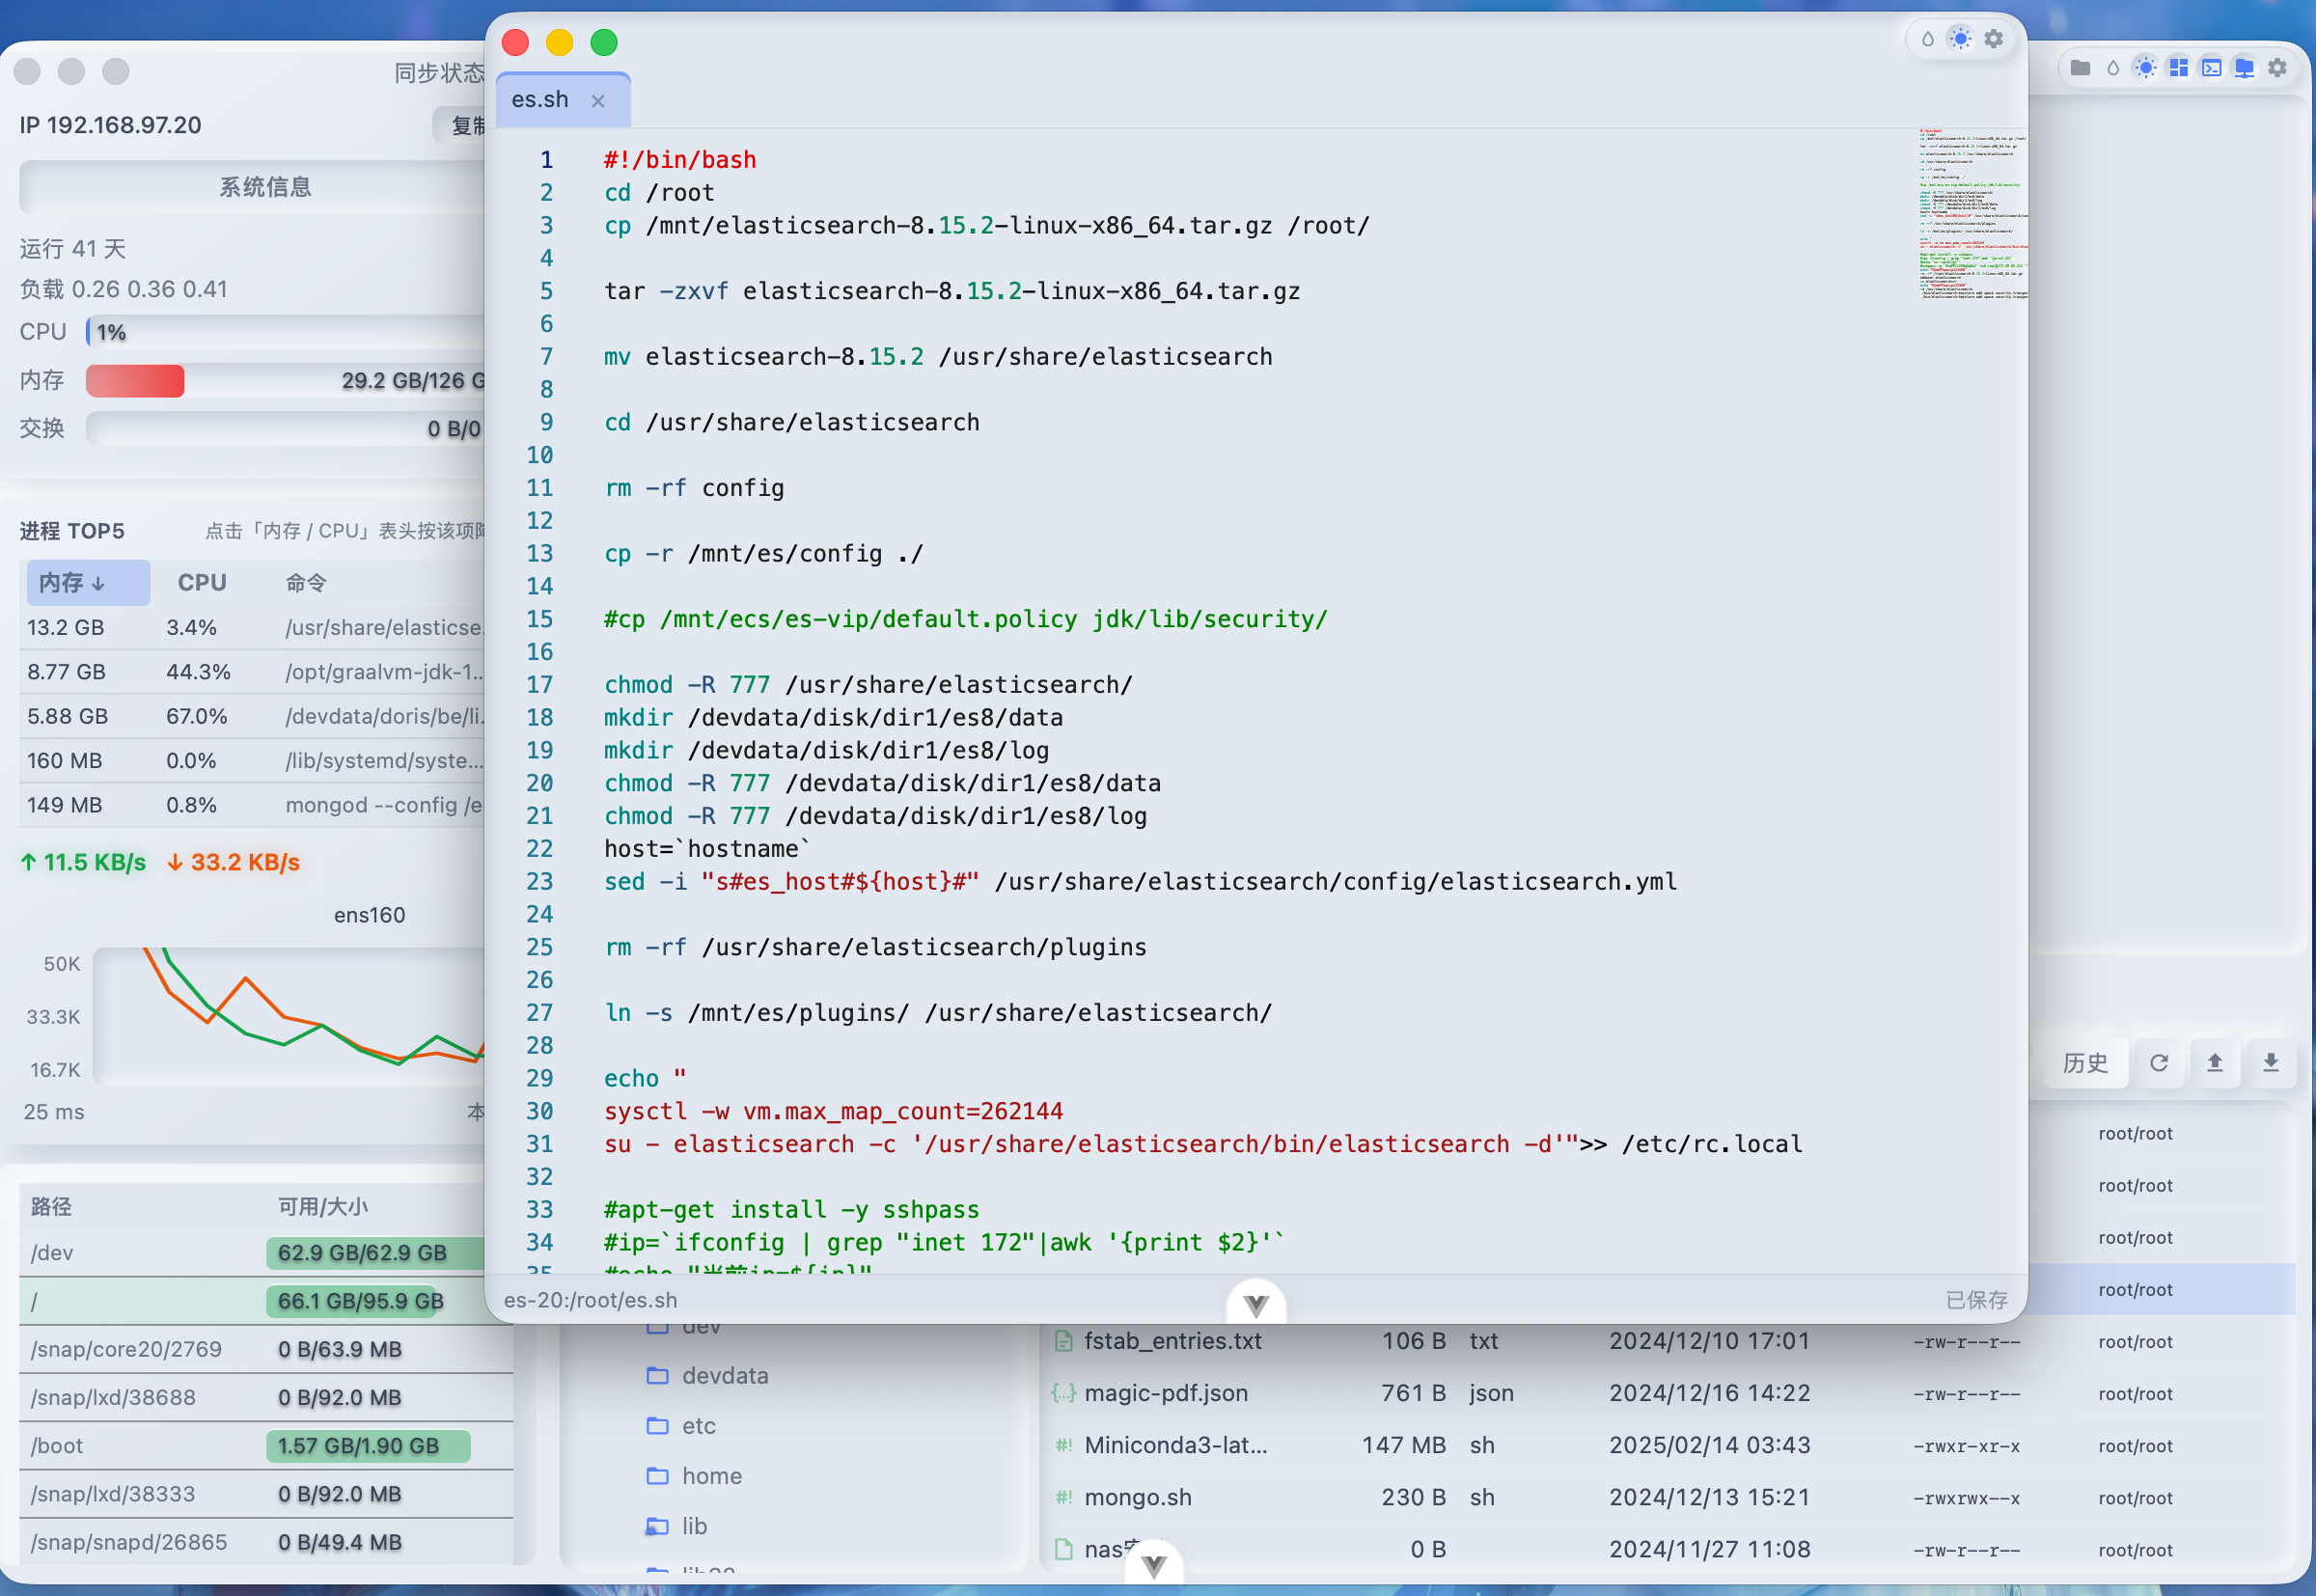Toggle the sun light-theme icon in the editor window
Viewport: 2316px width, 1596px height.
click(x=1960, y=39)
